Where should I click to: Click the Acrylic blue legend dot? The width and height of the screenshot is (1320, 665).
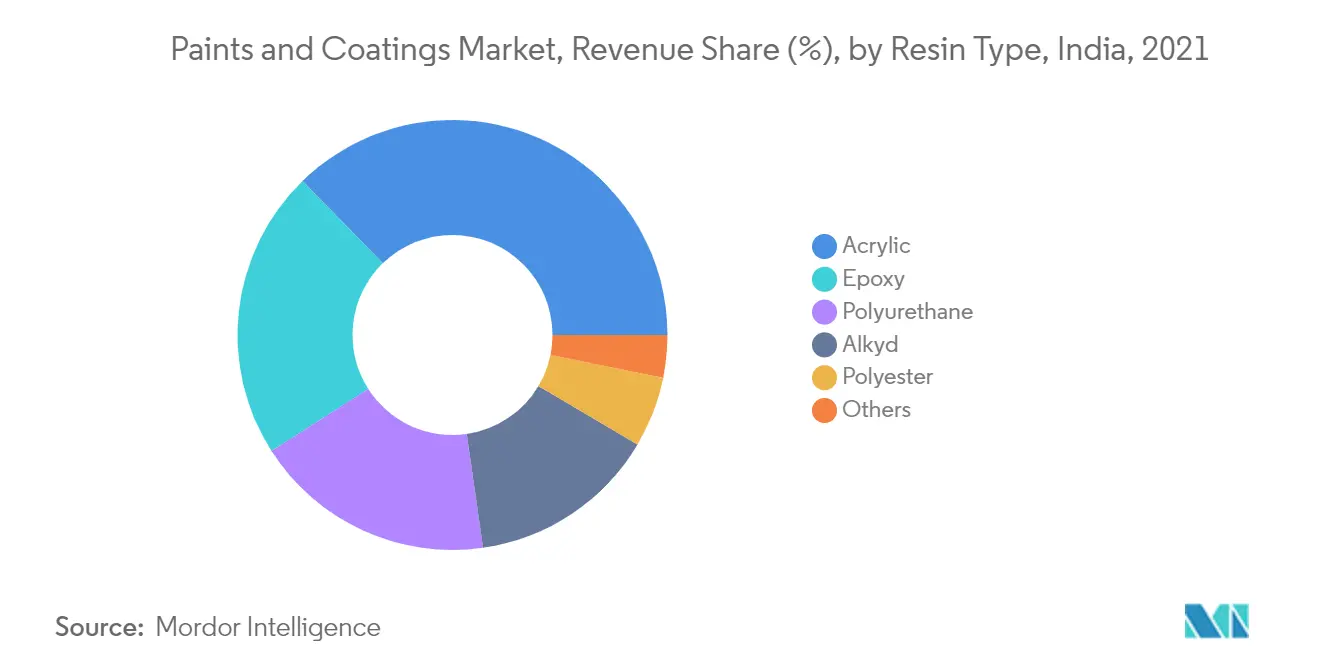[x=824, y=246]
